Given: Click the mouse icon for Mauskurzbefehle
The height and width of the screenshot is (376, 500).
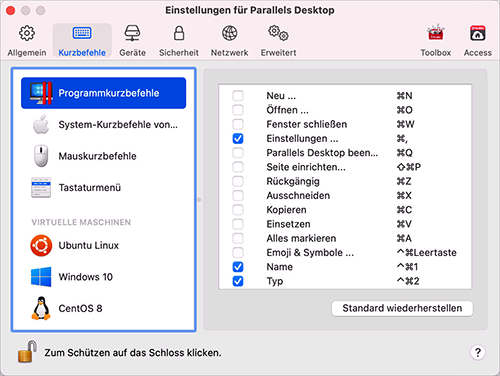Looking at the screenshot, I should 41,156.
